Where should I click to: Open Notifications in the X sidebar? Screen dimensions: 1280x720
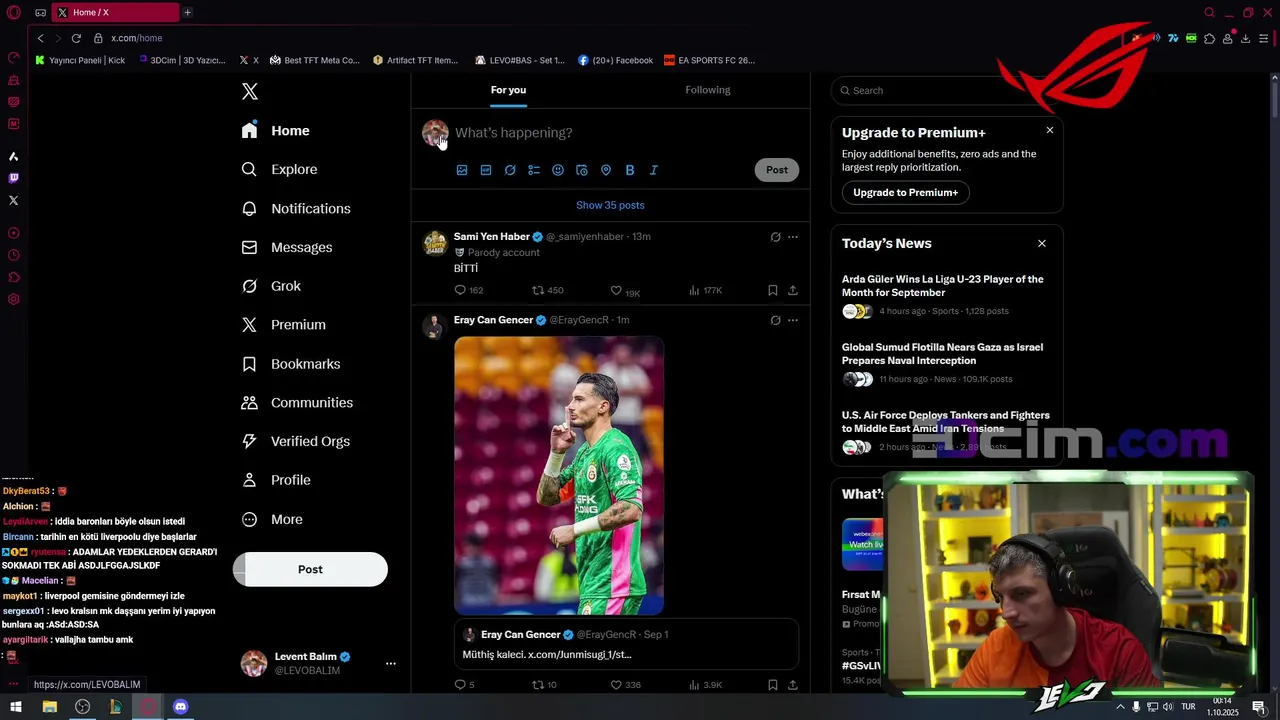tap(296, 209)
